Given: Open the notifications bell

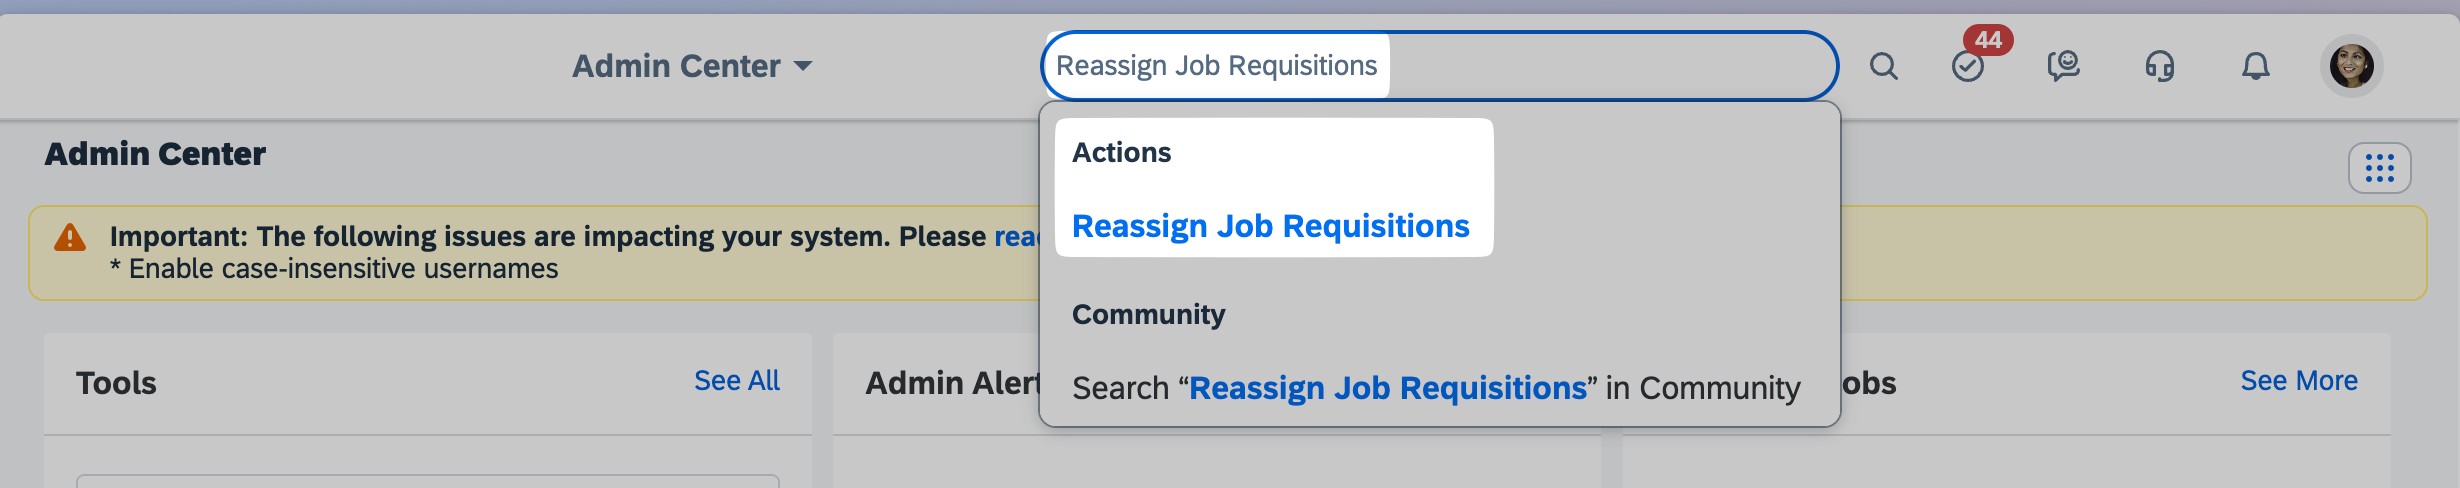Looking at the screenshot, I should (x=2255, y=67).
